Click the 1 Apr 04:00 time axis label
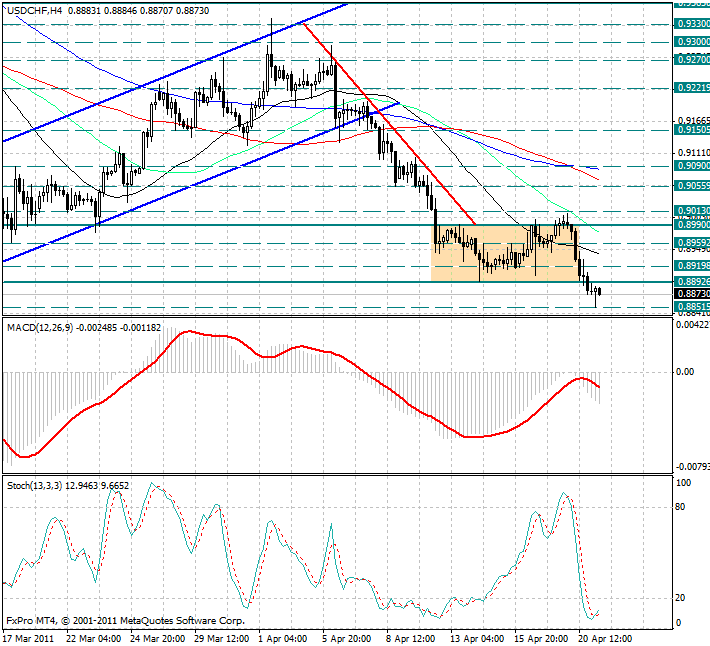The width and height of the screenshot is (710, 646). tap(283, 639)
